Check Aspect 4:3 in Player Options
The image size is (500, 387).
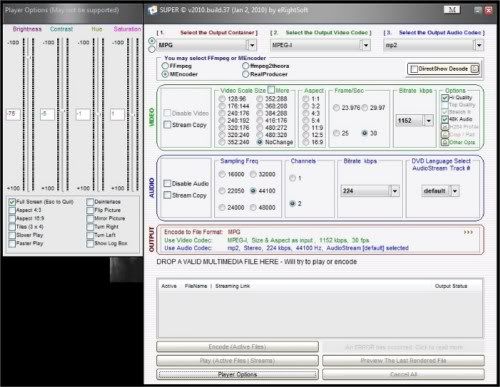pyautogui.click(x=12, y=210)
